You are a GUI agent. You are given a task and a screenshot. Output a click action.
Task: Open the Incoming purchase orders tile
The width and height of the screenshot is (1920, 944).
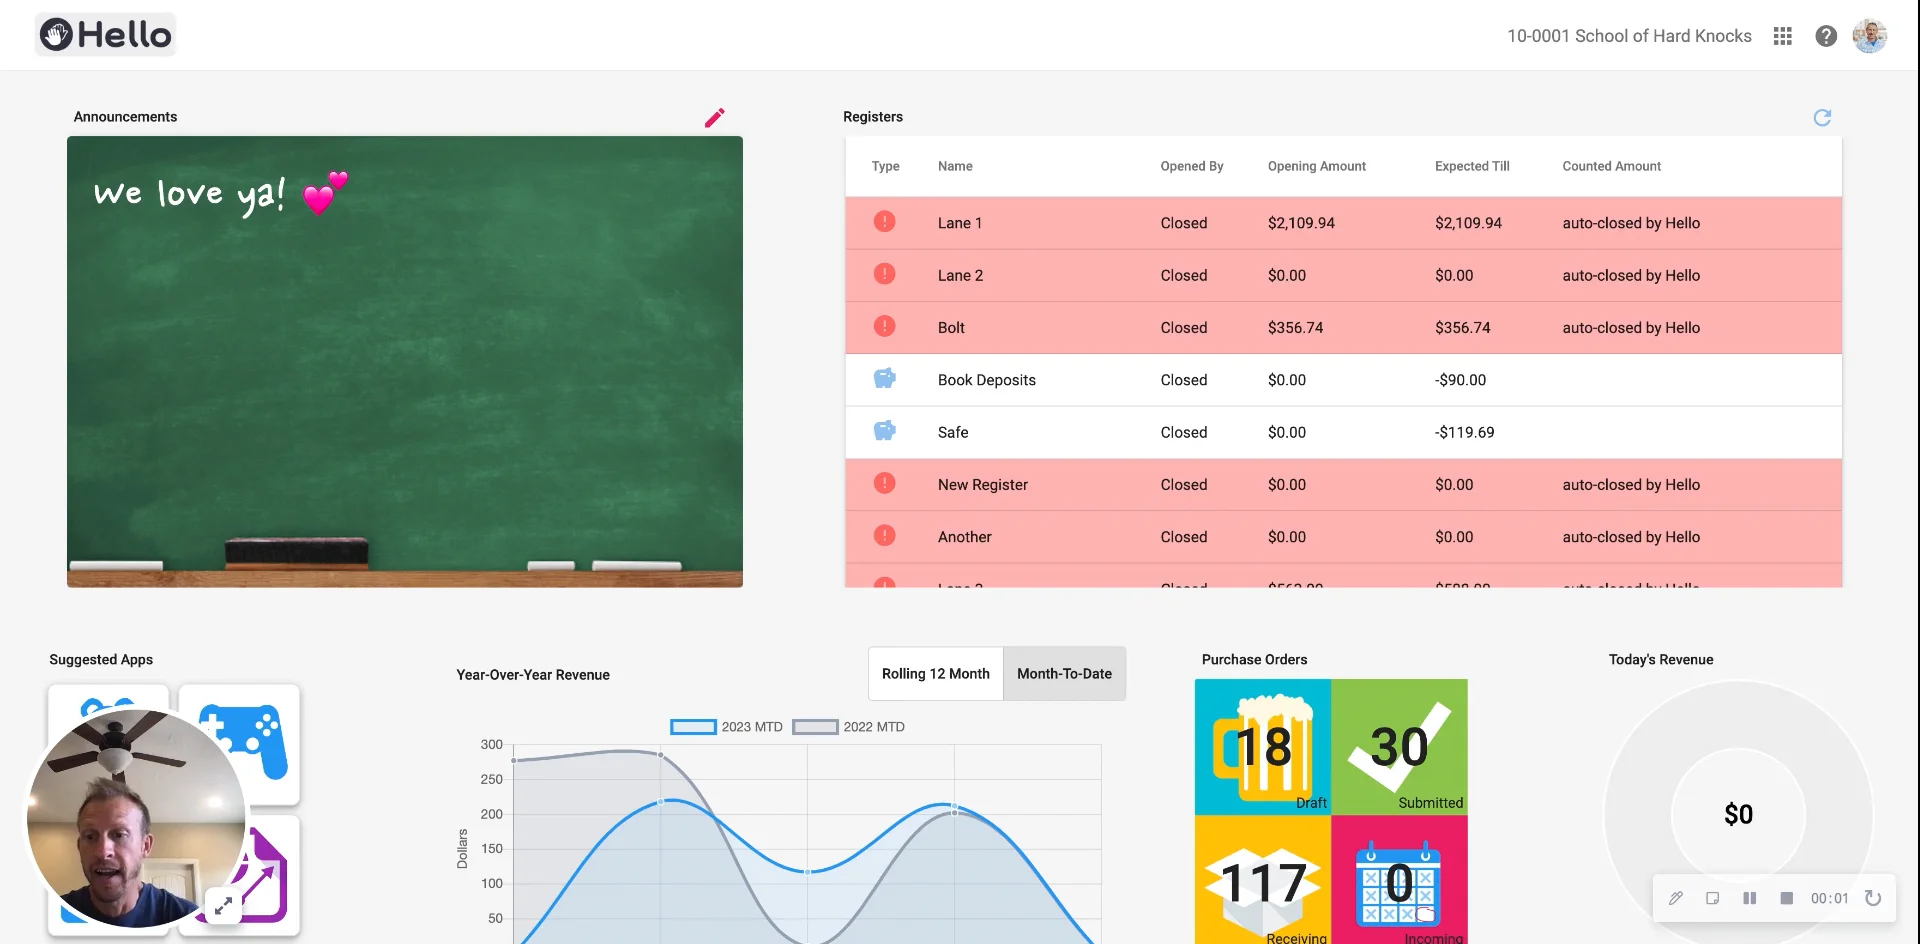coord(1400,880)
